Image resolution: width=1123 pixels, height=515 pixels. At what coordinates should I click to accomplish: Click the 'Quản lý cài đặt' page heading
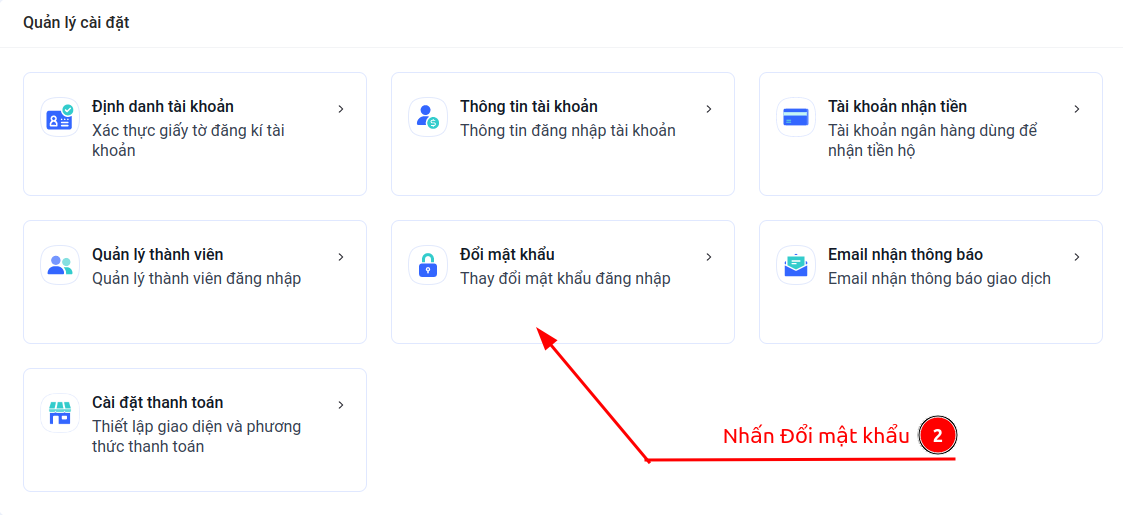point(76,23)
